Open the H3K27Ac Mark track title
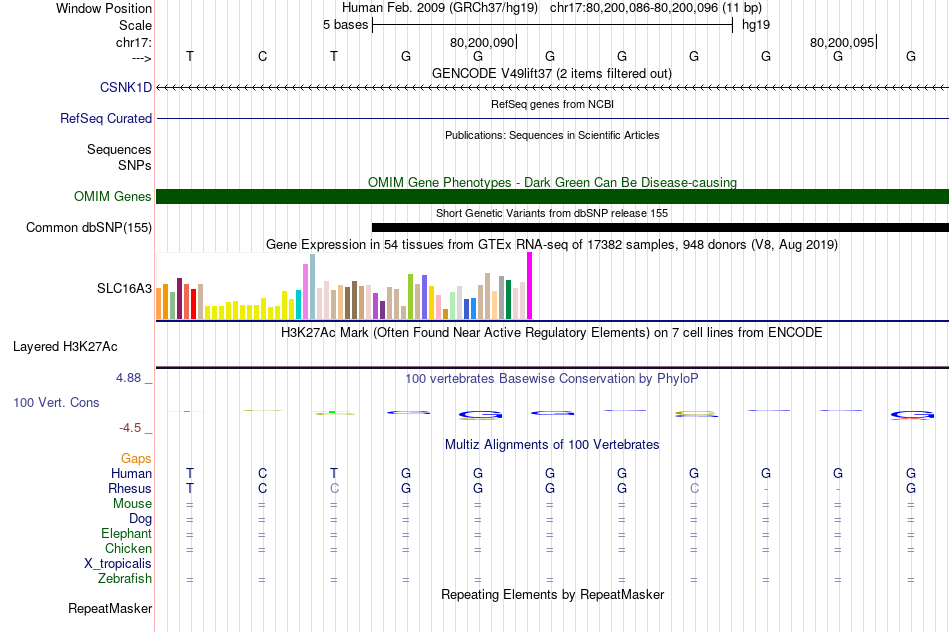Viewport: 950px width, 632px height. coord(552,333)
